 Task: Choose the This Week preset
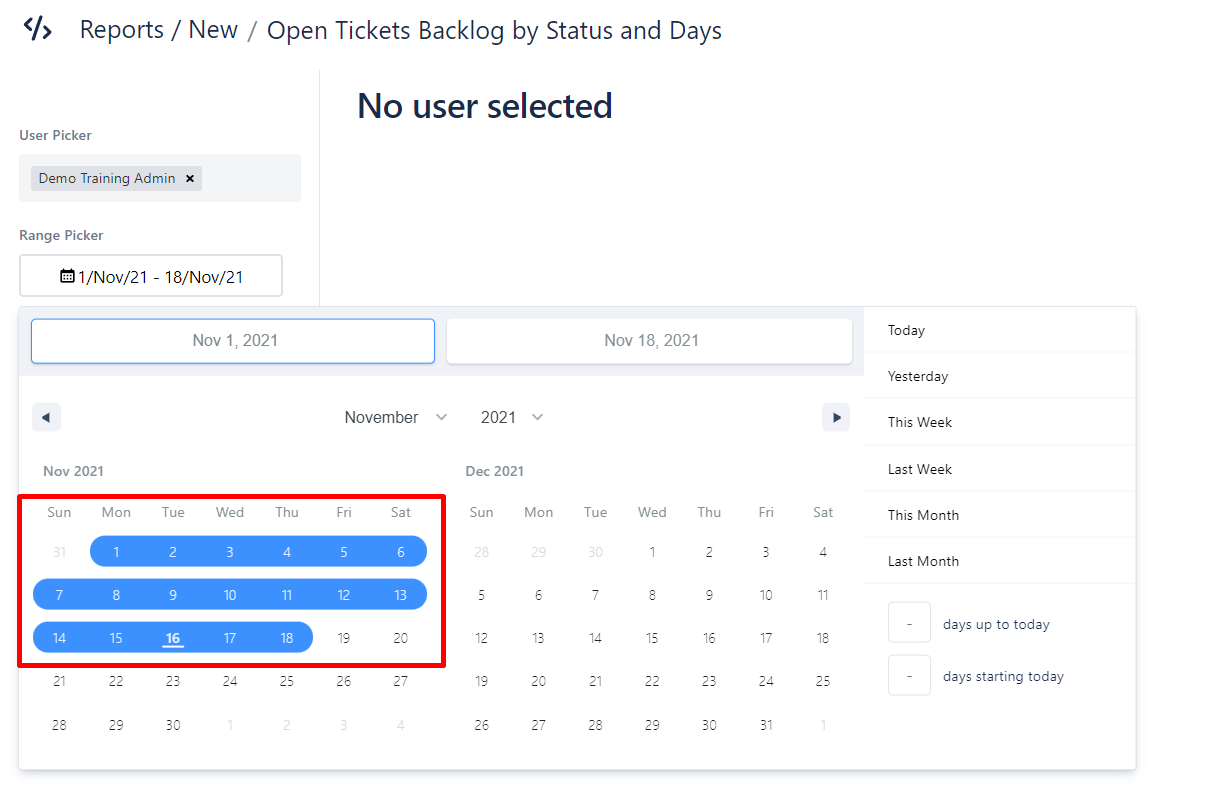pyautogui.click(x=919, y=422)
